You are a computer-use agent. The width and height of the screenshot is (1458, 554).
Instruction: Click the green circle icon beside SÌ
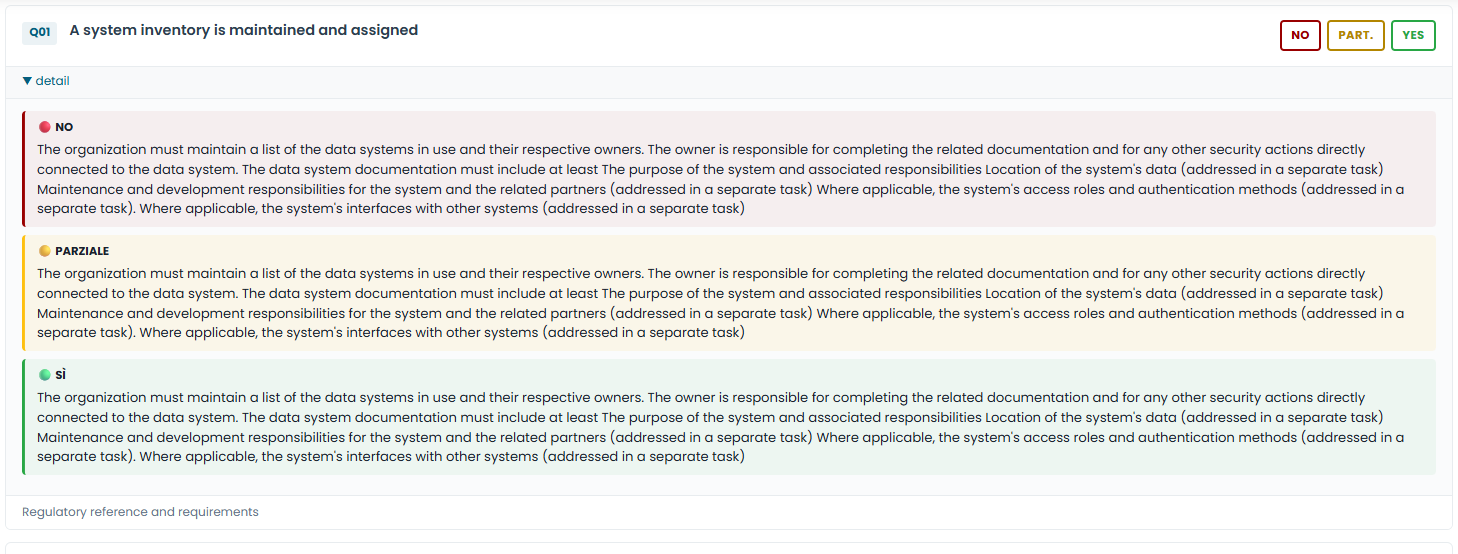(x=44, y=375)
